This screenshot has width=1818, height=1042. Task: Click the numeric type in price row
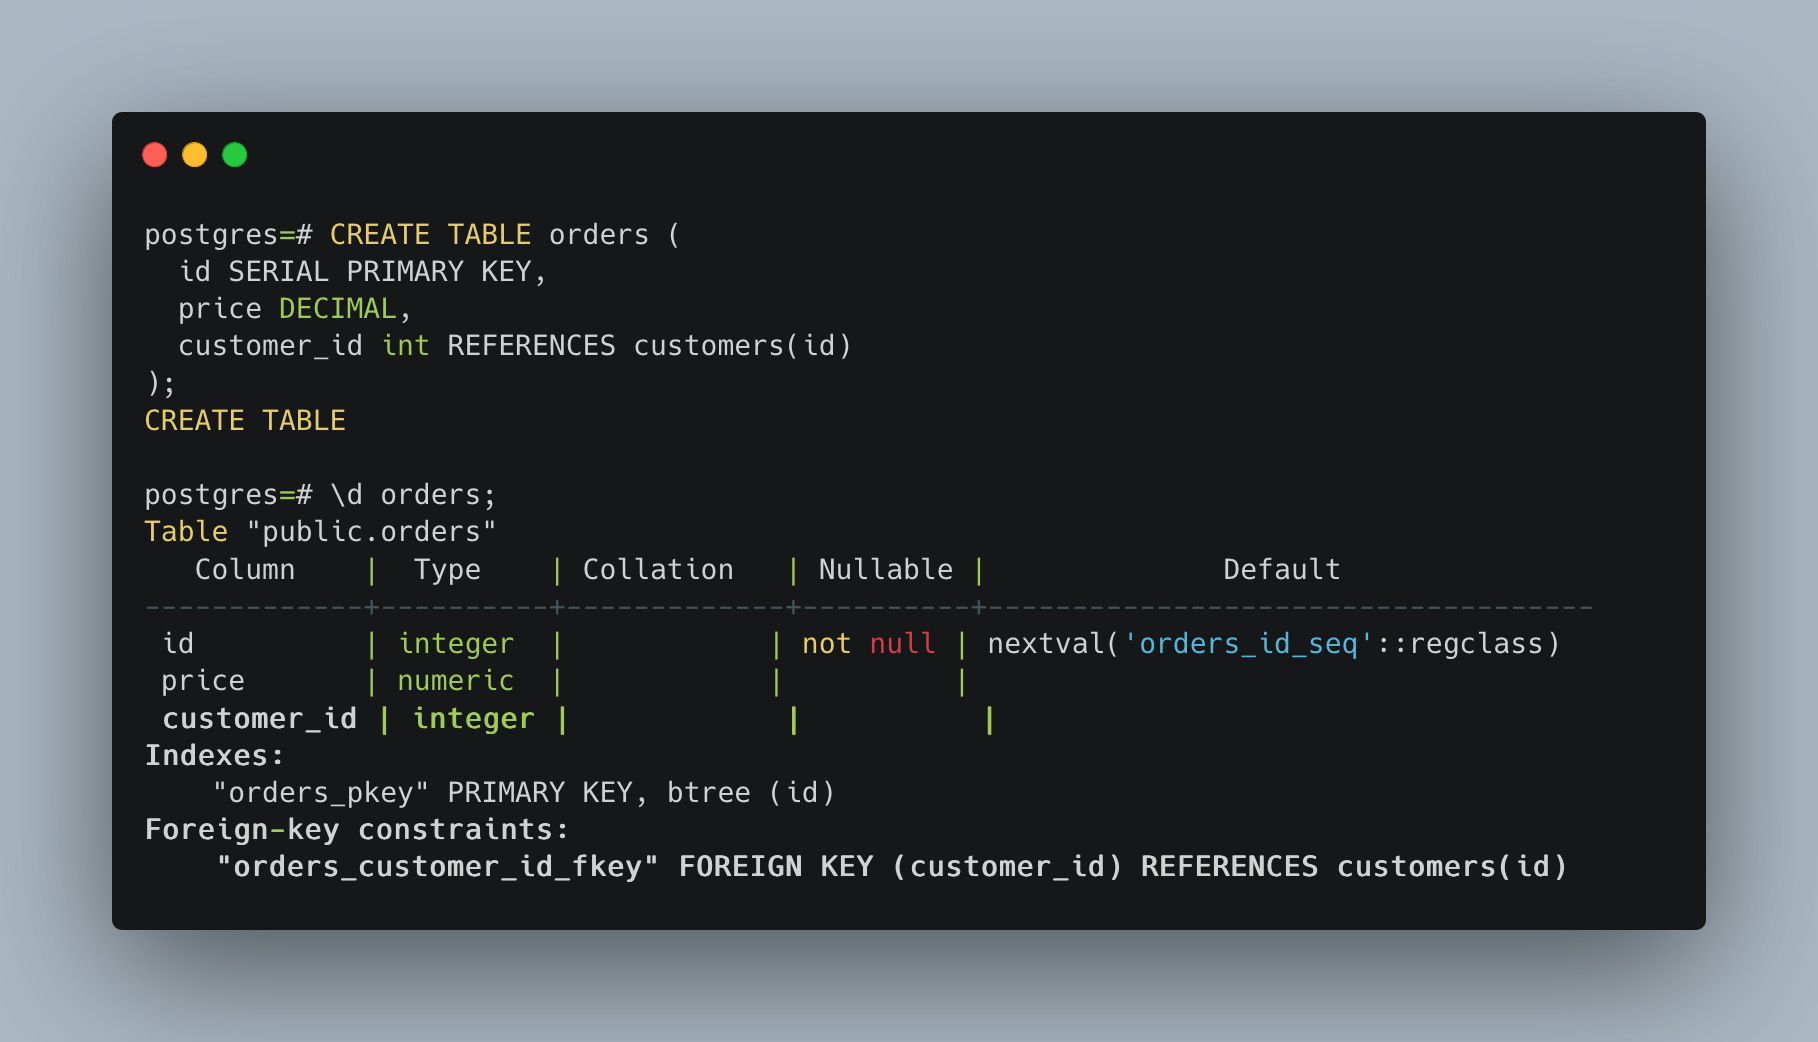455,681
